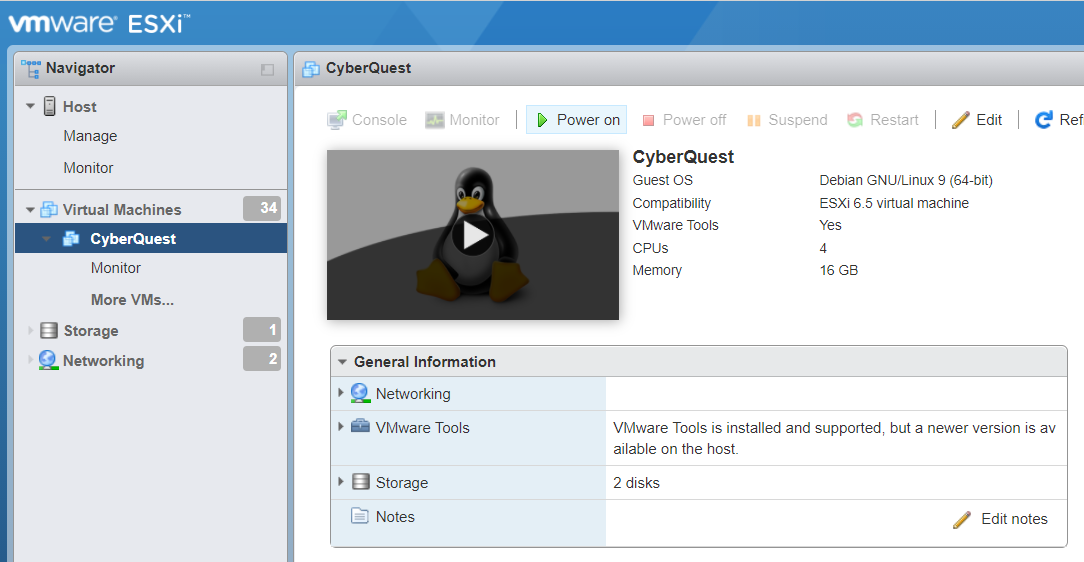Collapse the CyberQuest tree node arrow
The width and height of the screenshot is (1084, 562).
point(46,239)
